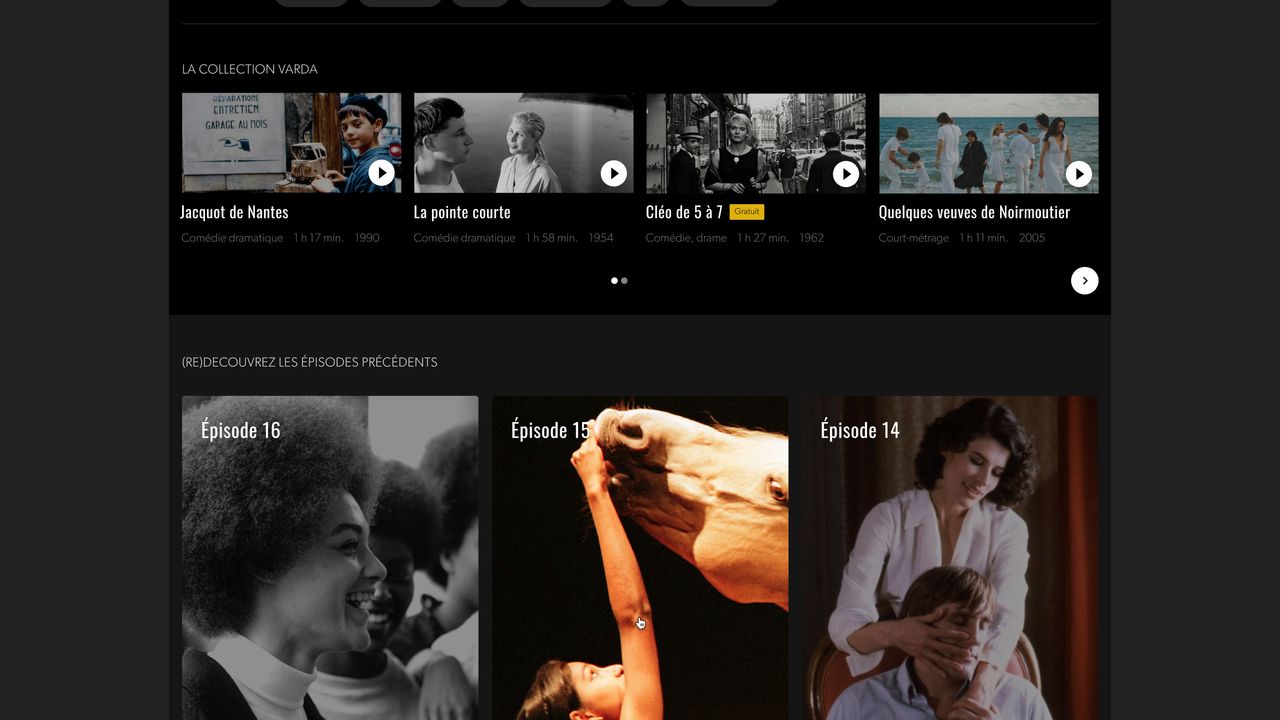
Task: Open Cléo de 5 à 7 title
Action: click(684, 212)
